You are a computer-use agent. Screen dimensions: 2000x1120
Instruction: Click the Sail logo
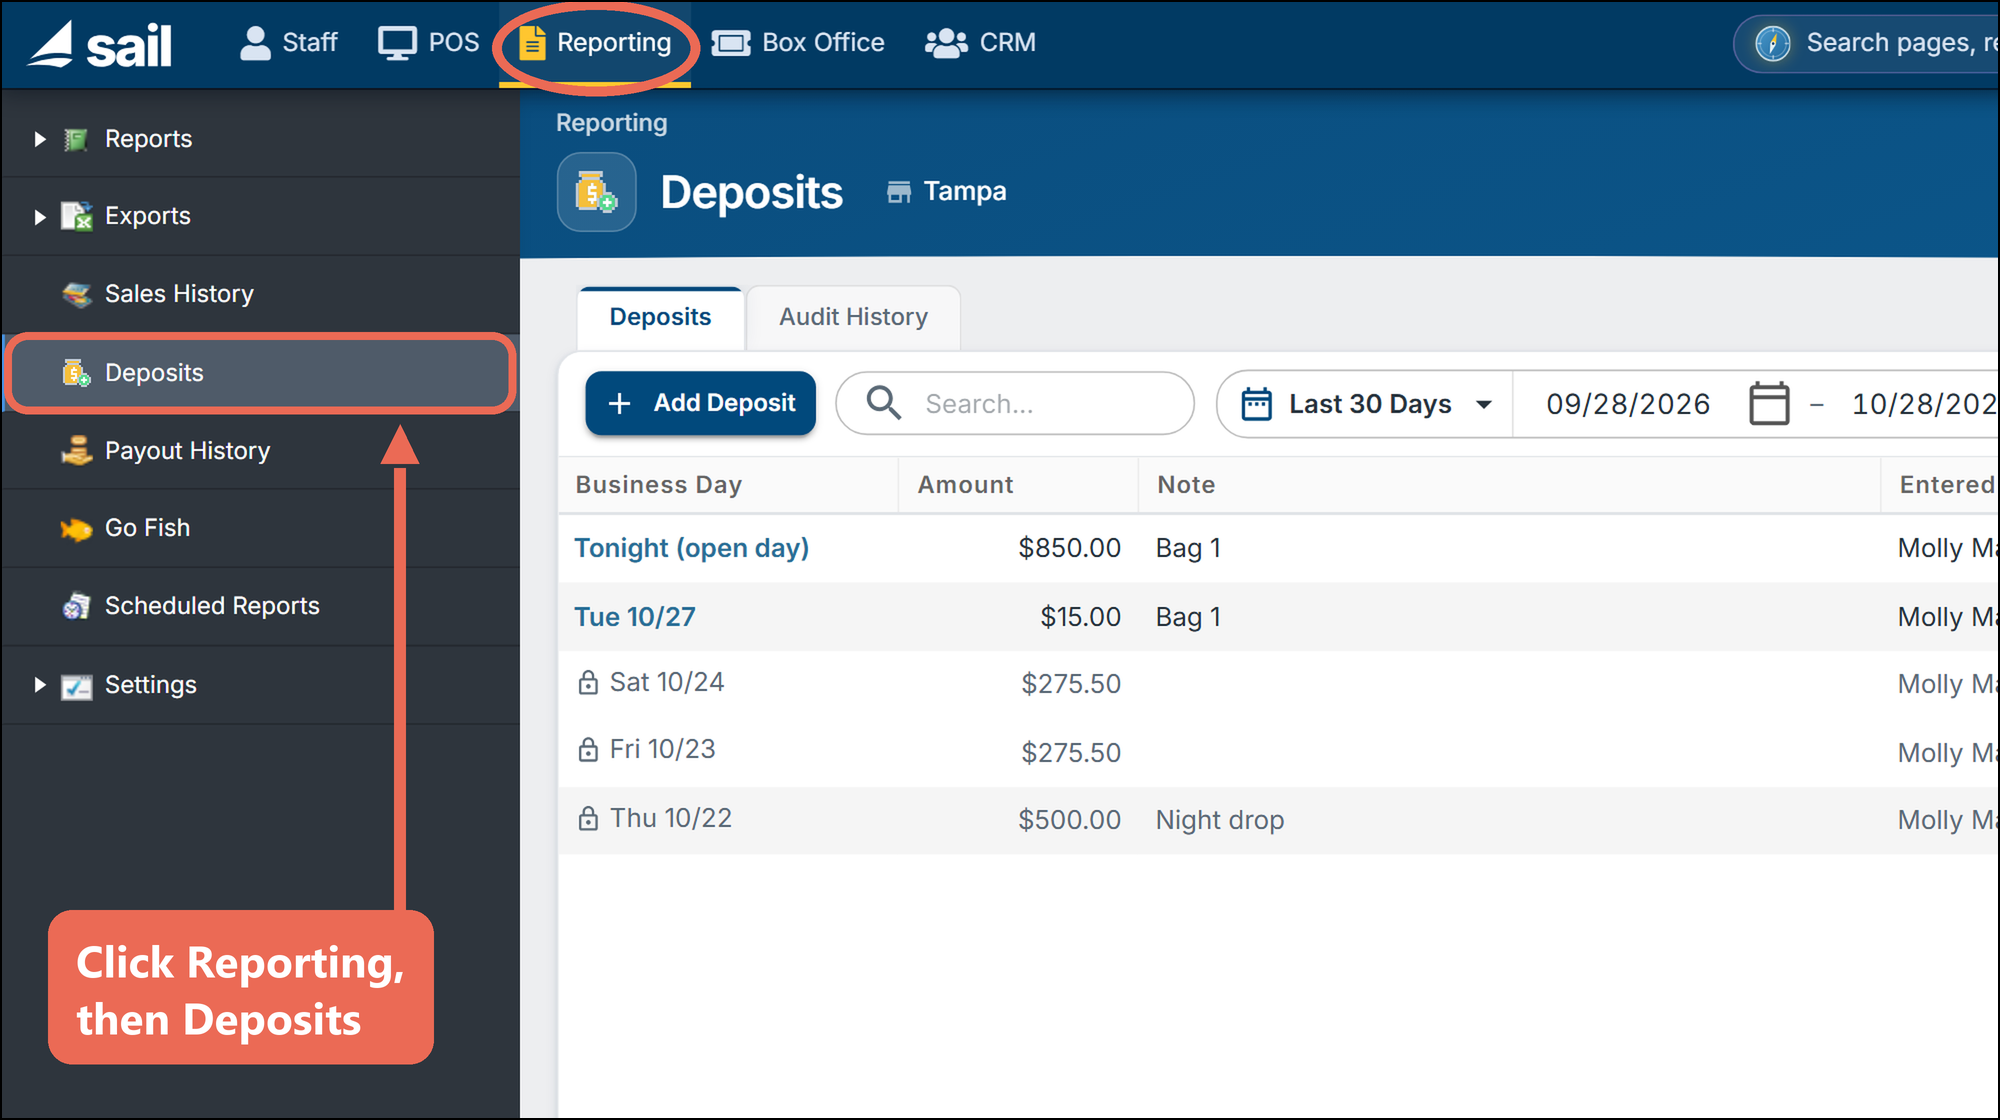[x=99, y=44]
